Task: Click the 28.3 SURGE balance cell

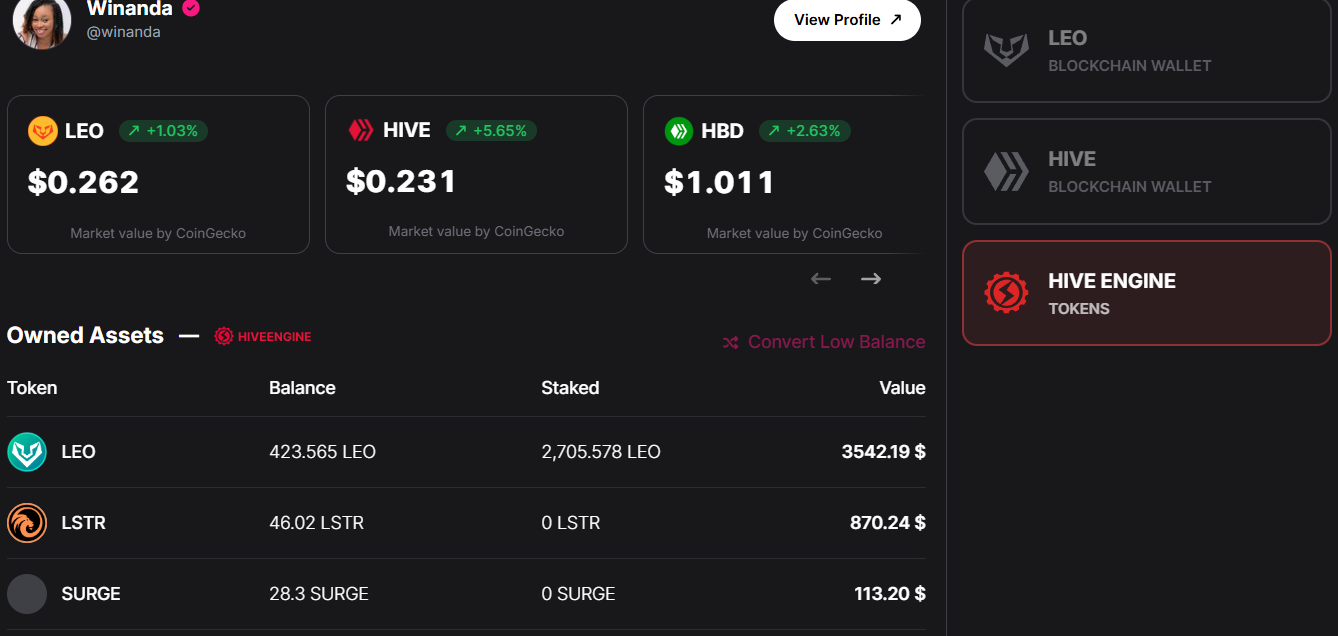Action: pos(319,594)
